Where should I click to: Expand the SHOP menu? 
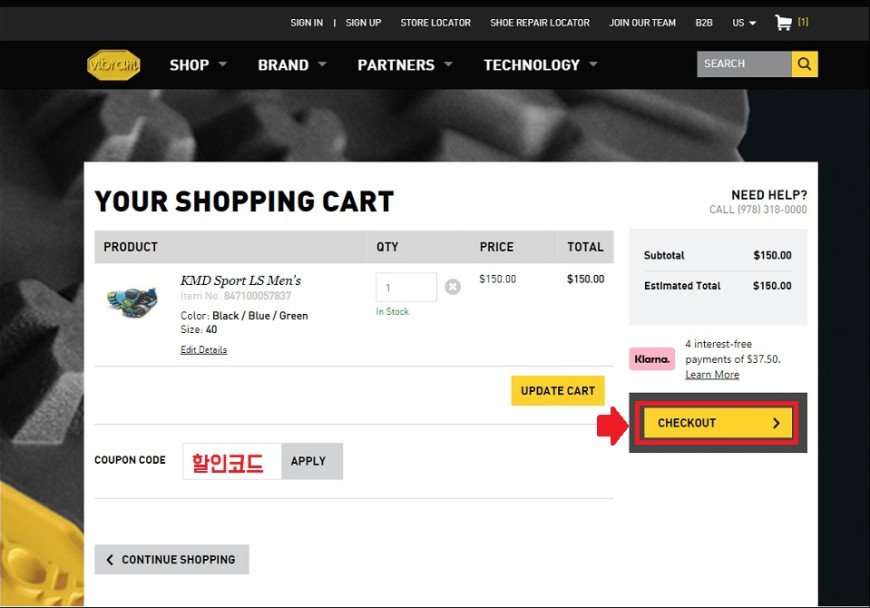tap(198, 65)
